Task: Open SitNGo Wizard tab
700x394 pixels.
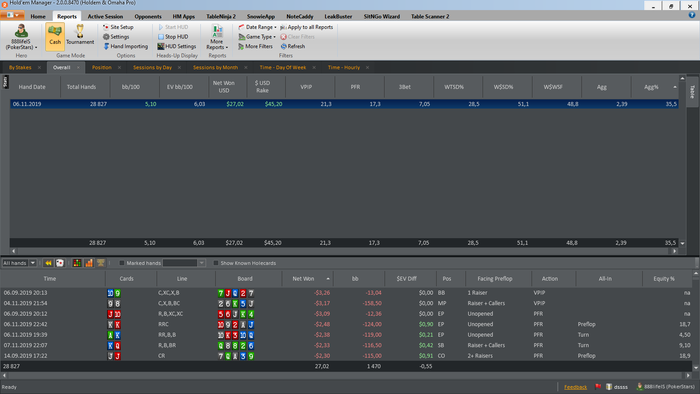Action: (x=382, y=17)
